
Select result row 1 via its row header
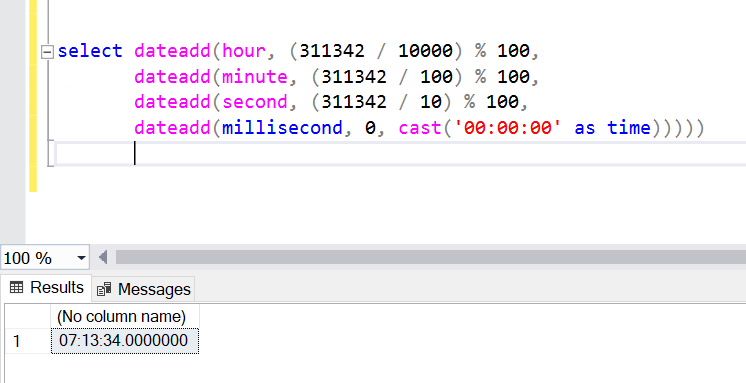click(x=28, y=341)
